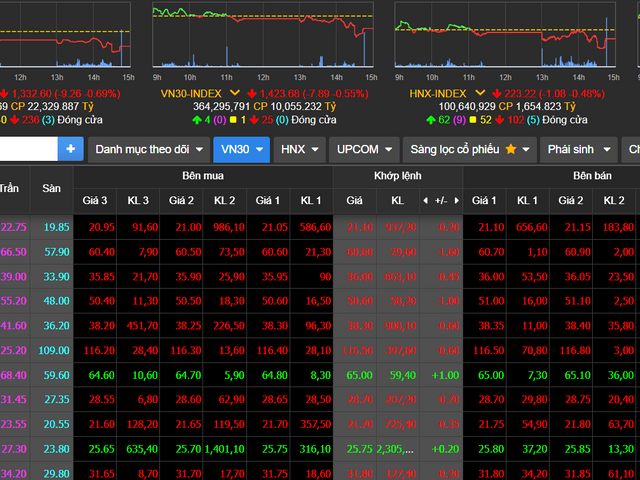Expand the VN30 dropdown
Screen dimensions: 640x480
click(x=241, y=150)
